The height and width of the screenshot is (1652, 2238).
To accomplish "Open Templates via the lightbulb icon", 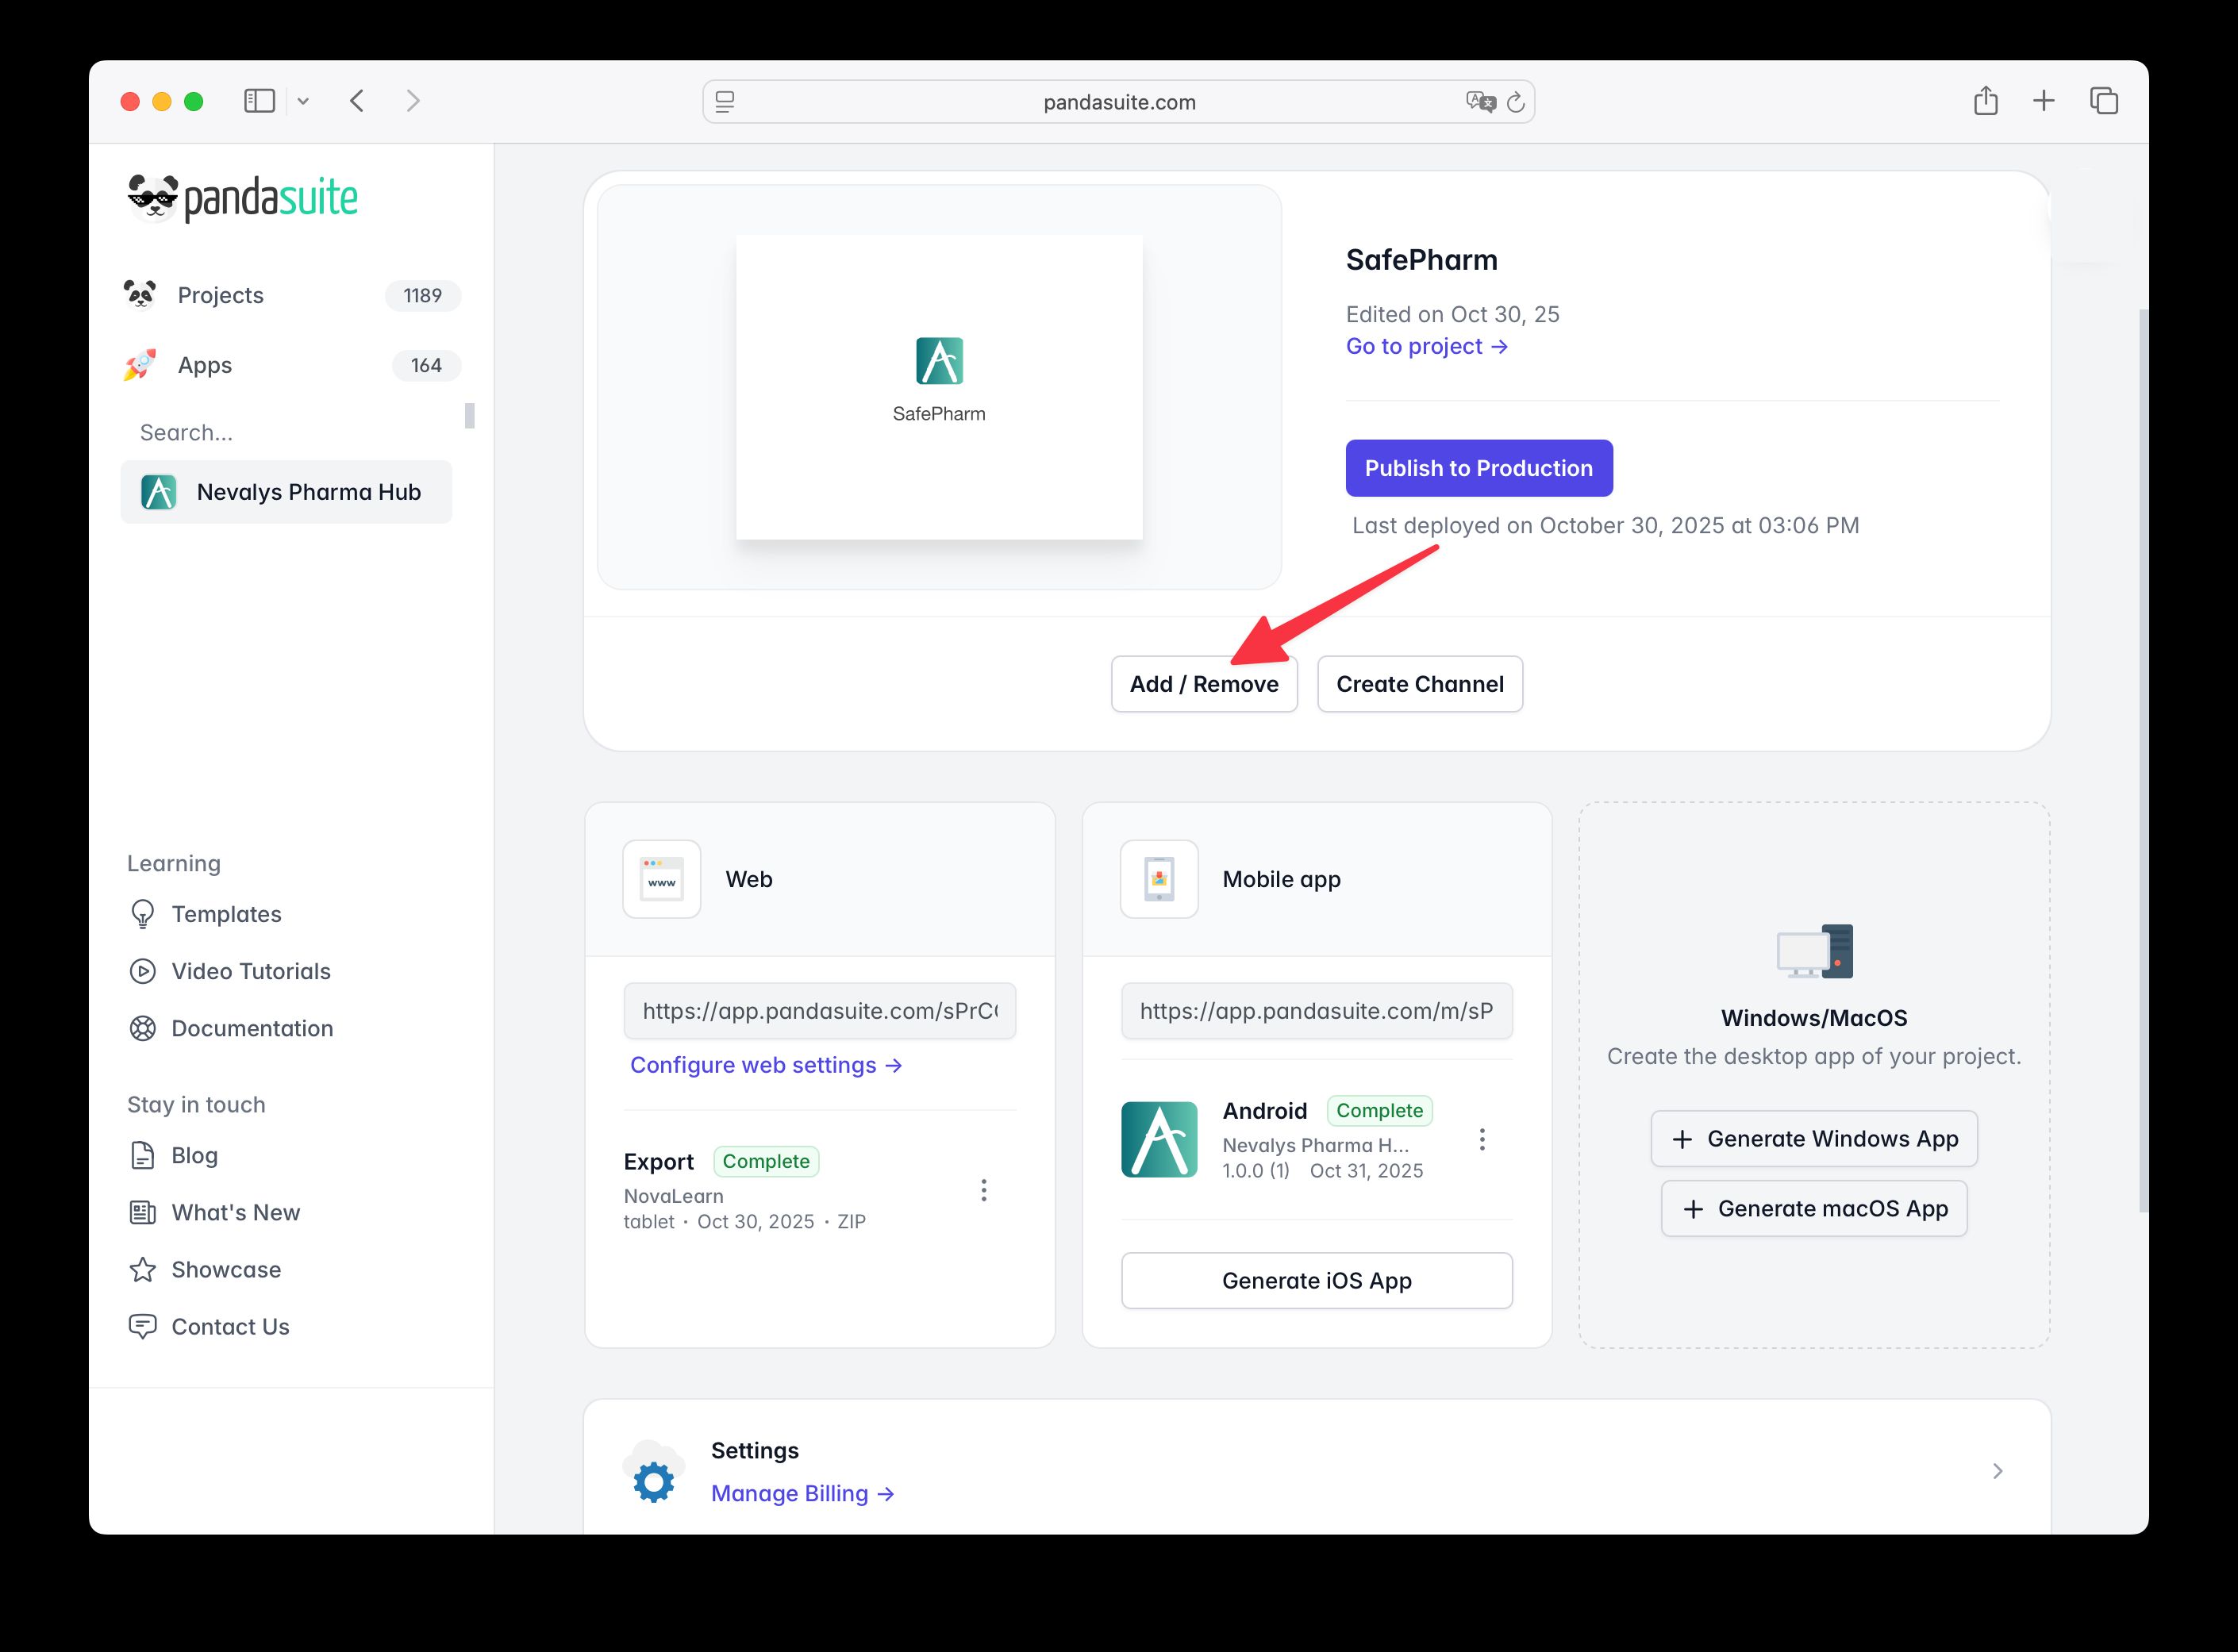I will tap(143, 913).
